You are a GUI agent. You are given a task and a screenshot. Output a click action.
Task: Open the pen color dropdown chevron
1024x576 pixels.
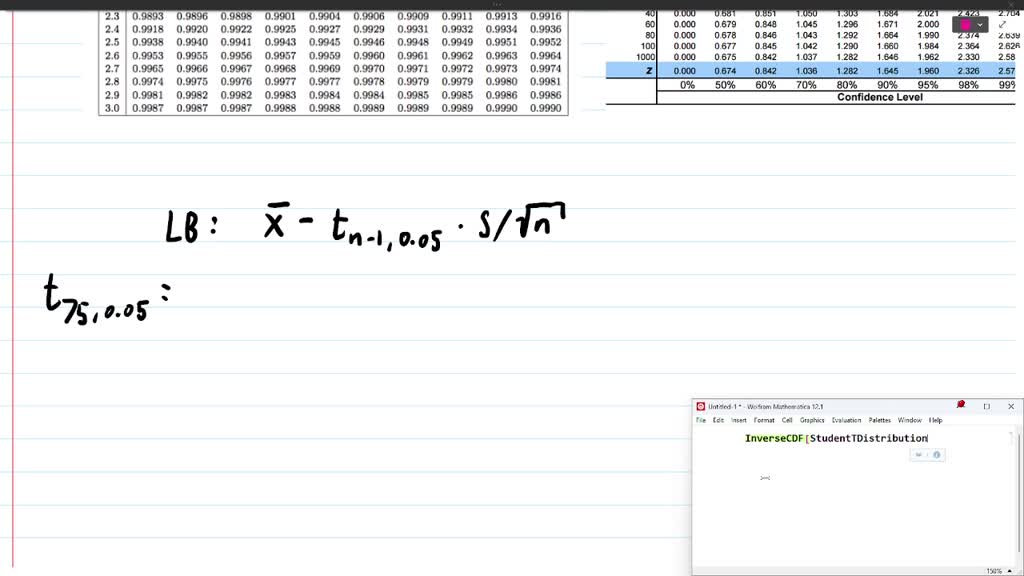click(x=980, y=25)
